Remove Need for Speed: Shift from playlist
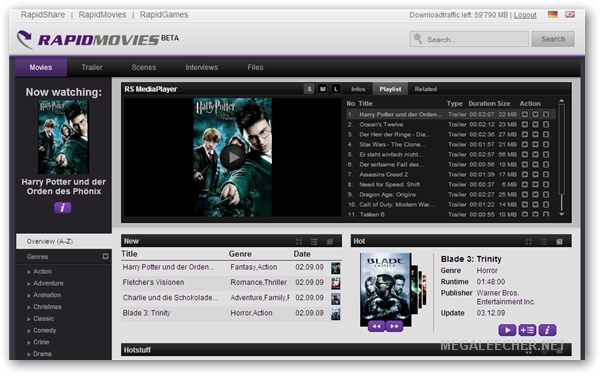Image resolution: width=600 pixels, height=375 pixels. (x=546, y=184)
